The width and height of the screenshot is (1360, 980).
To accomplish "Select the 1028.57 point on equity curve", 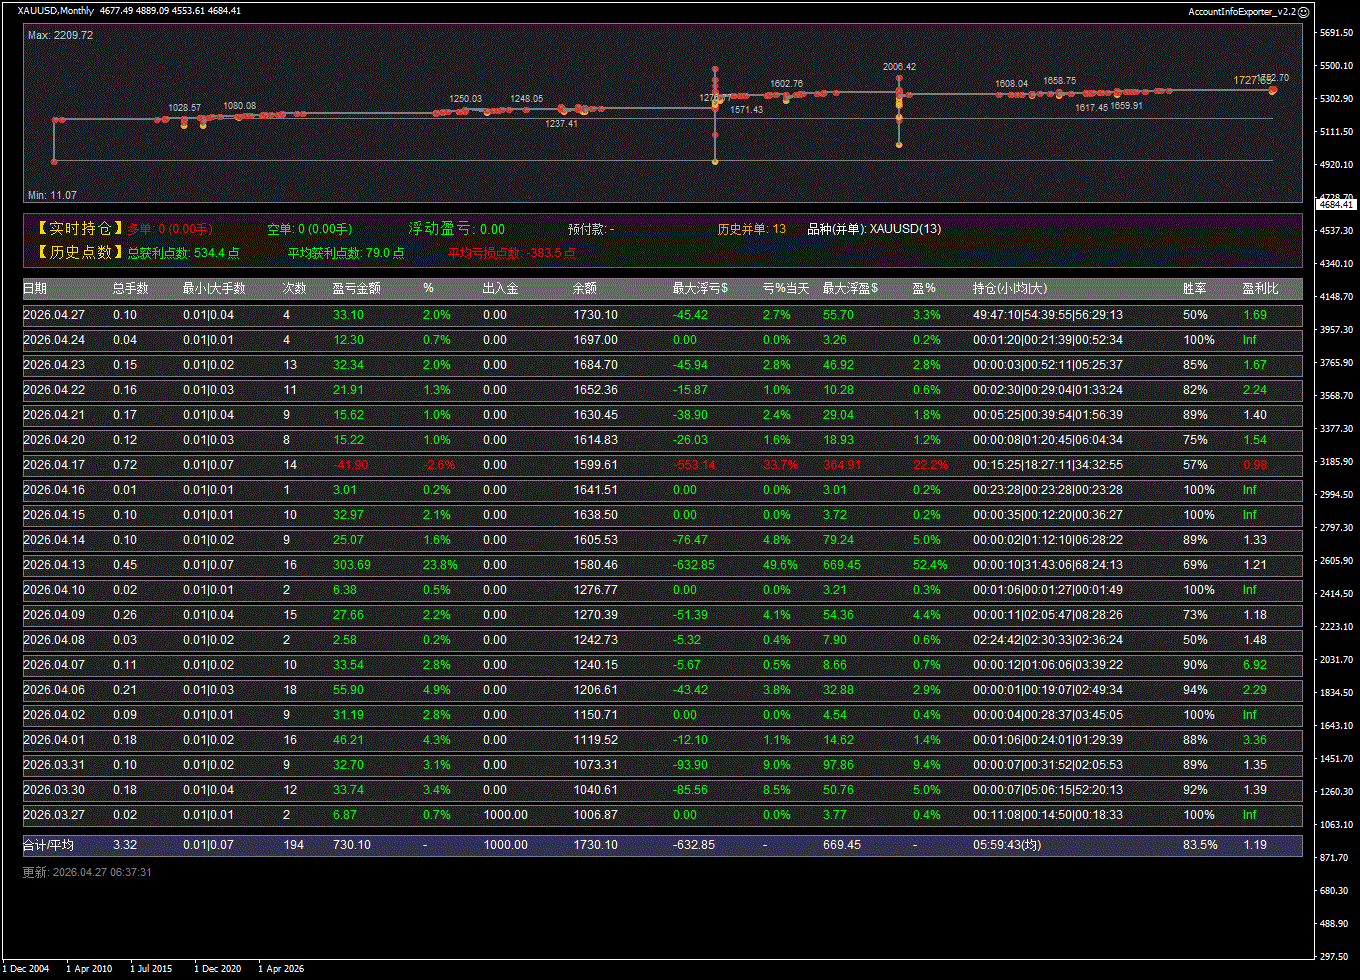I will pyautogui.click(x=184, y=107).
